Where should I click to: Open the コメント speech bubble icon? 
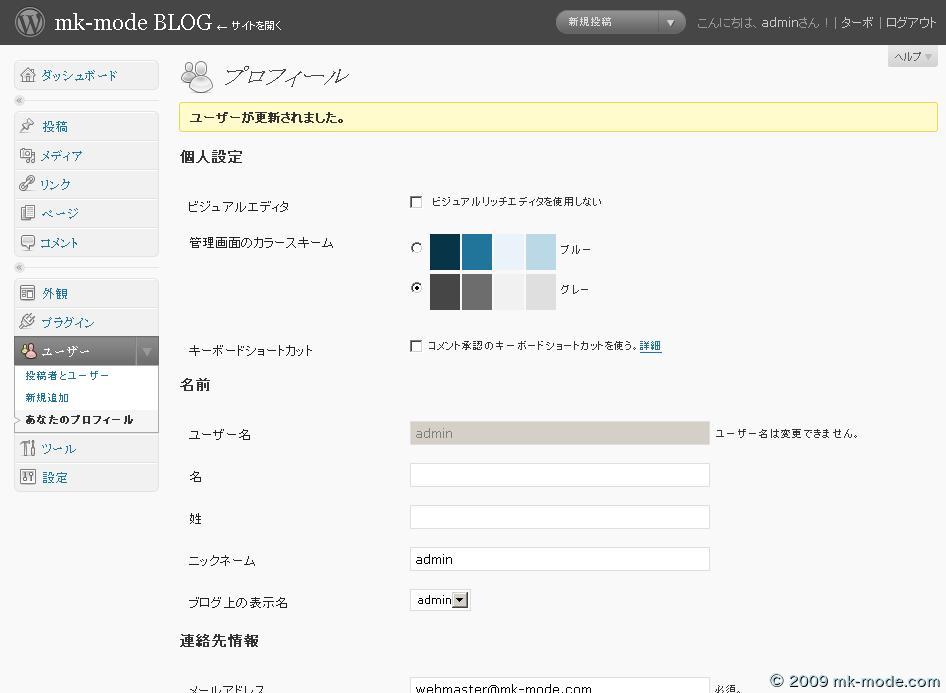pyautogui.click(x=28, y=243)
